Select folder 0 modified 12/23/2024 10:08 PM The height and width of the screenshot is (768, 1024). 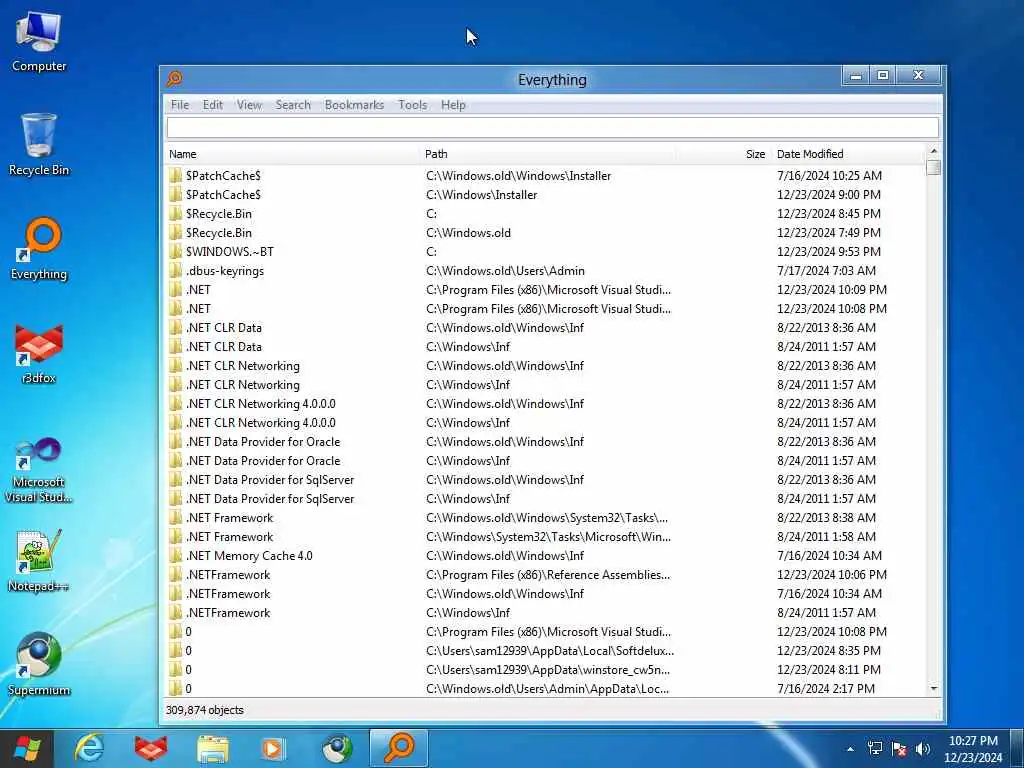coord(546,632)
